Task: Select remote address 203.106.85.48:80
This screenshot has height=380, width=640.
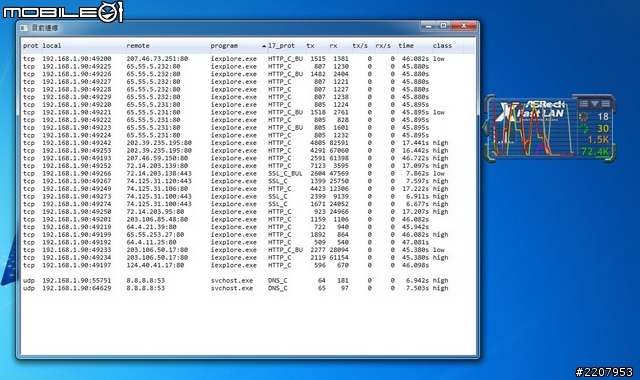Action: (157, 219)
